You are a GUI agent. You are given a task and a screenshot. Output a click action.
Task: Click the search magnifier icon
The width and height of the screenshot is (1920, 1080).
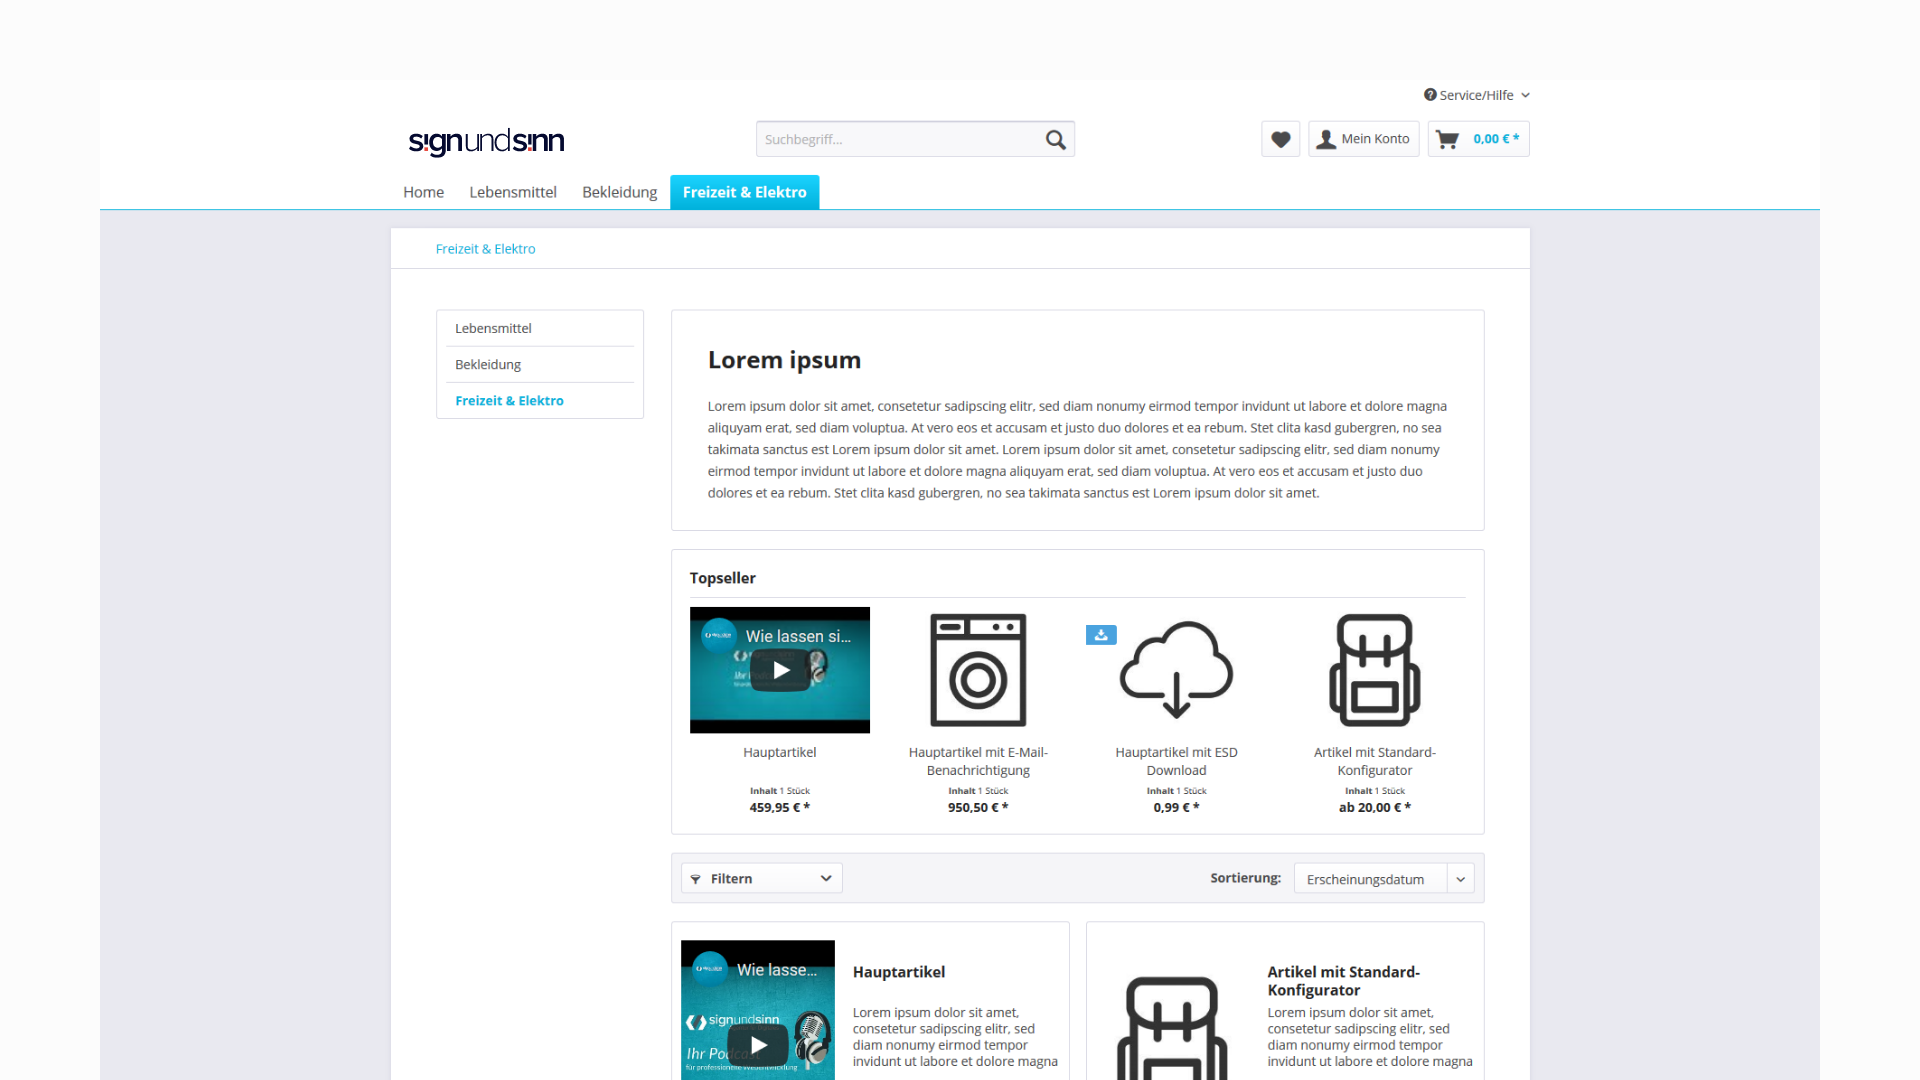tap(1055, 140)
